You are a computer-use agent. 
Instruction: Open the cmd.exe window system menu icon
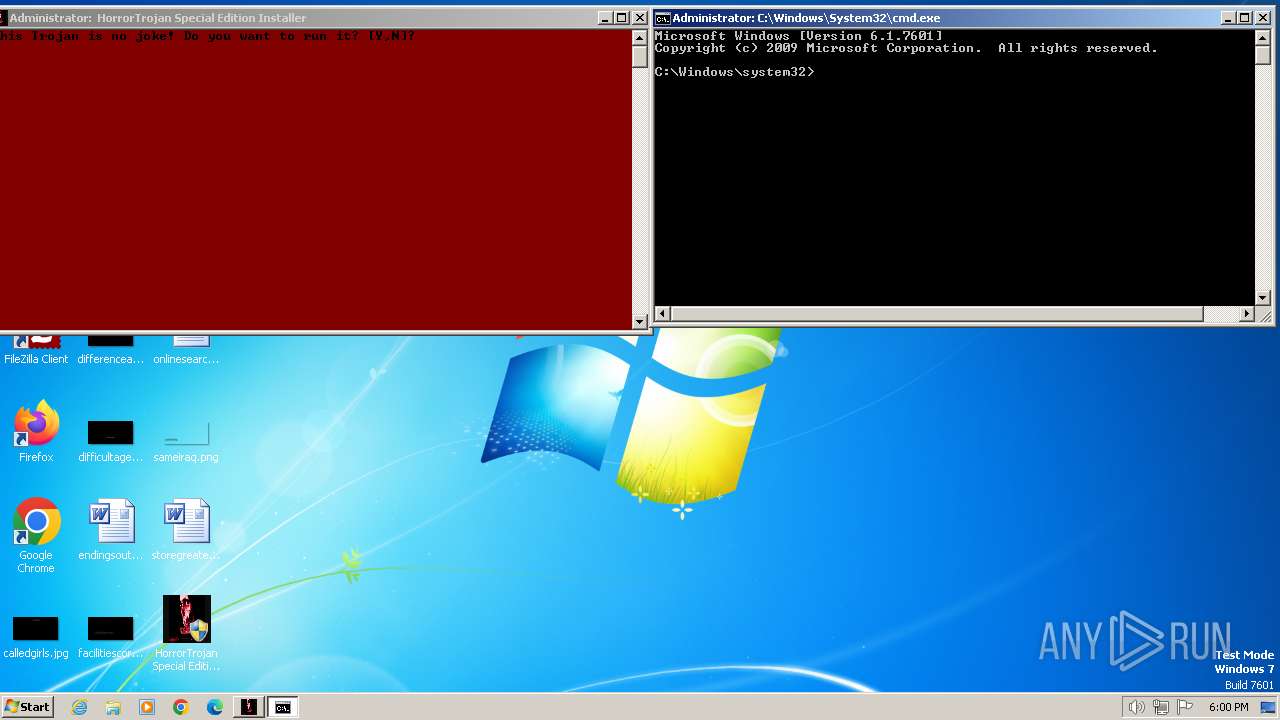[662, 18]
